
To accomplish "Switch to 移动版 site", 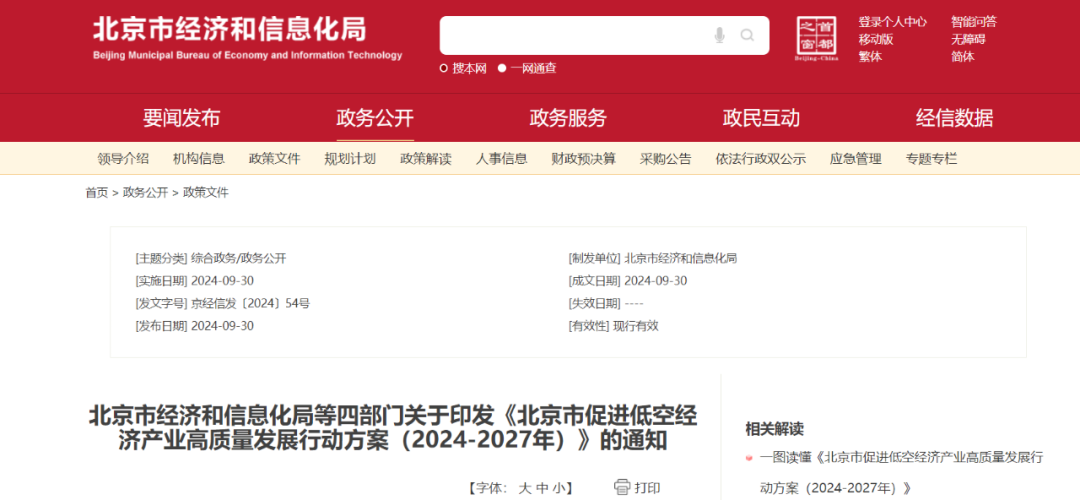I will [876, 39].
